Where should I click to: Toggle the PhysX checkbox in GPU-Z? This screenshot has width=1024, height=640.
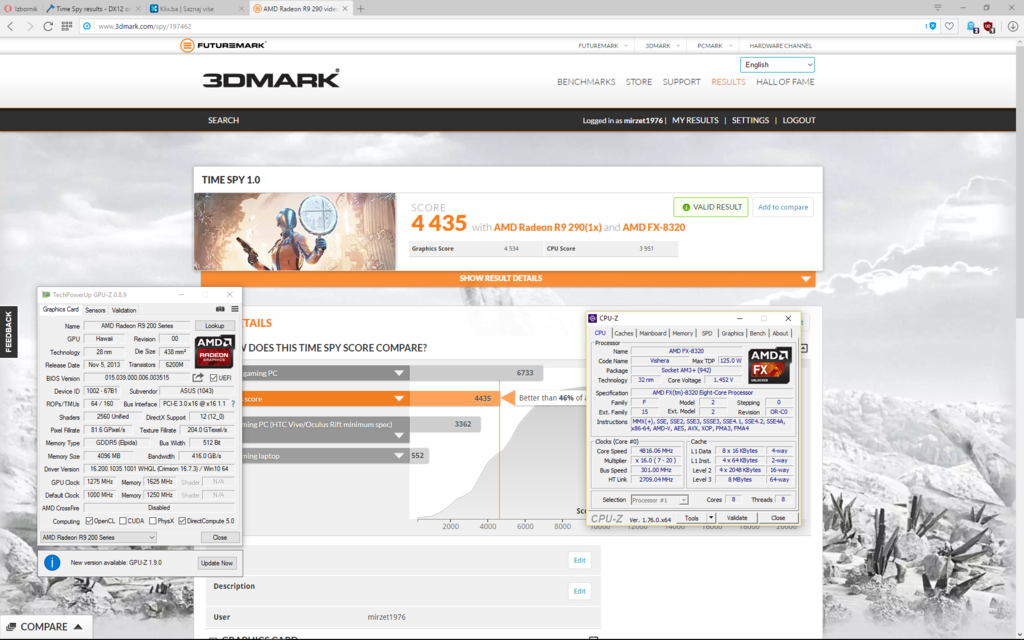click(153, 521)
